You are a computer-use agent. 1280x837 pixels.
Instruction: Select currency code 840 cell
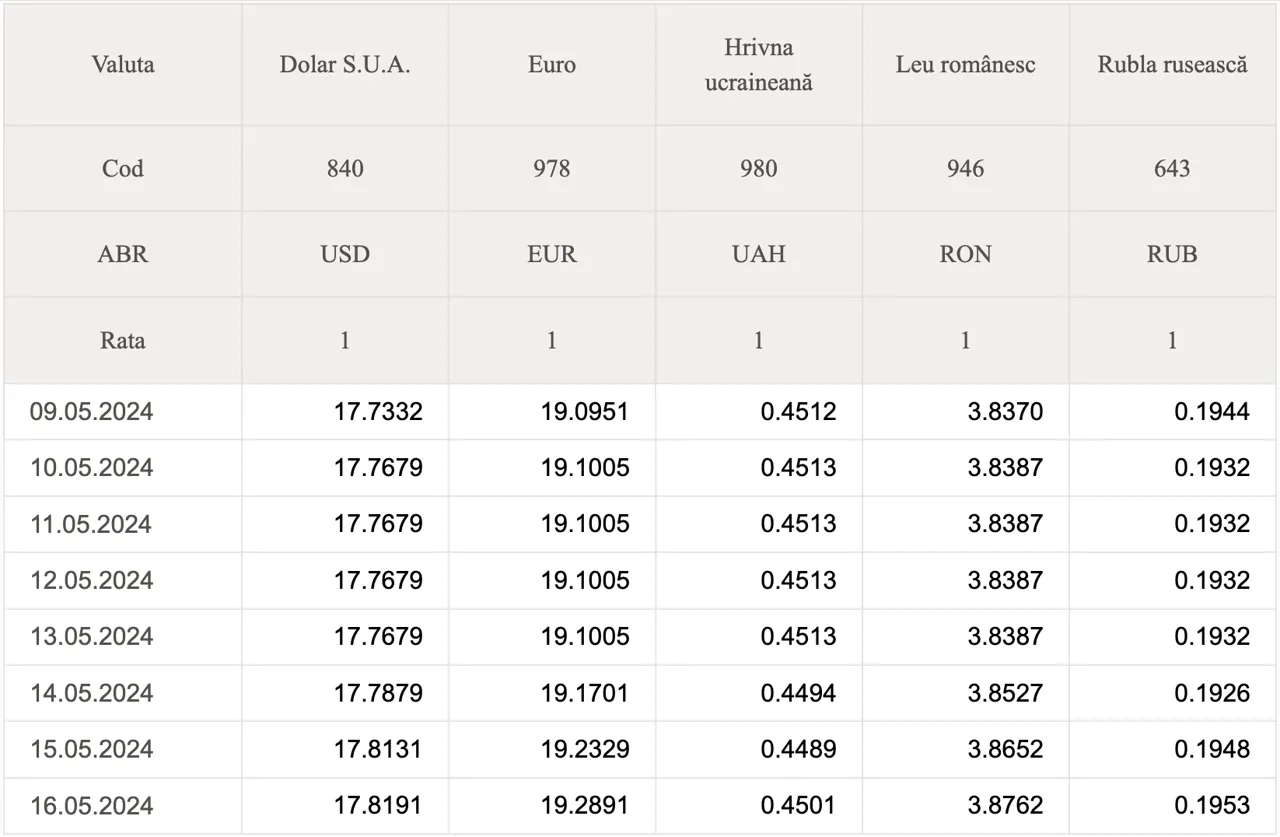[x=345, y=168]
